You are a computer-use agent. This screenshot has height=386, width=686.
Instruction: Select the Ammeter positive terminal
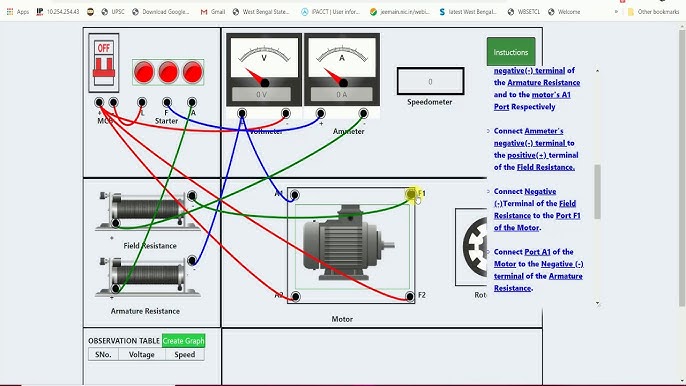320,113
